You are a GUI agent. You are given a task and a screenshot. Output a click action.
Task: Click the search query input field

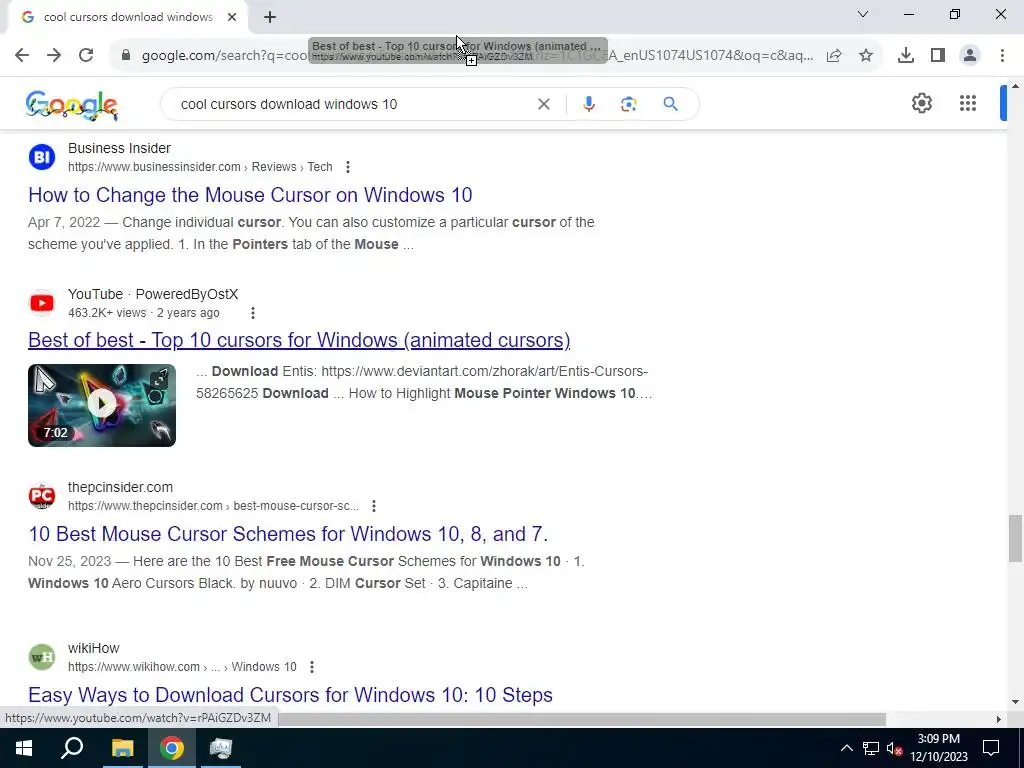353,104
